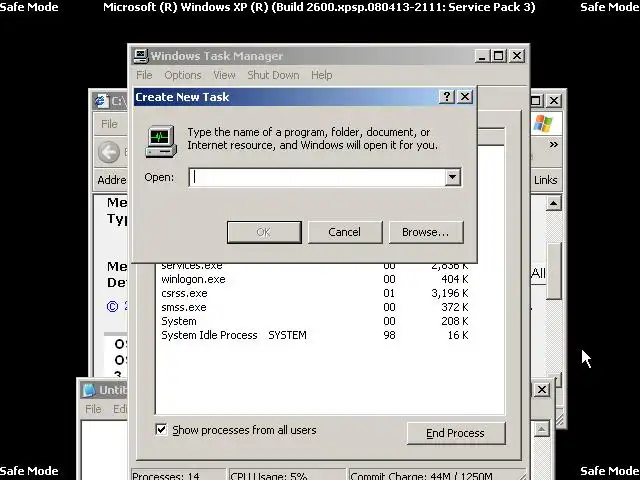Click the Browse... button

click(x=426, y=232)
